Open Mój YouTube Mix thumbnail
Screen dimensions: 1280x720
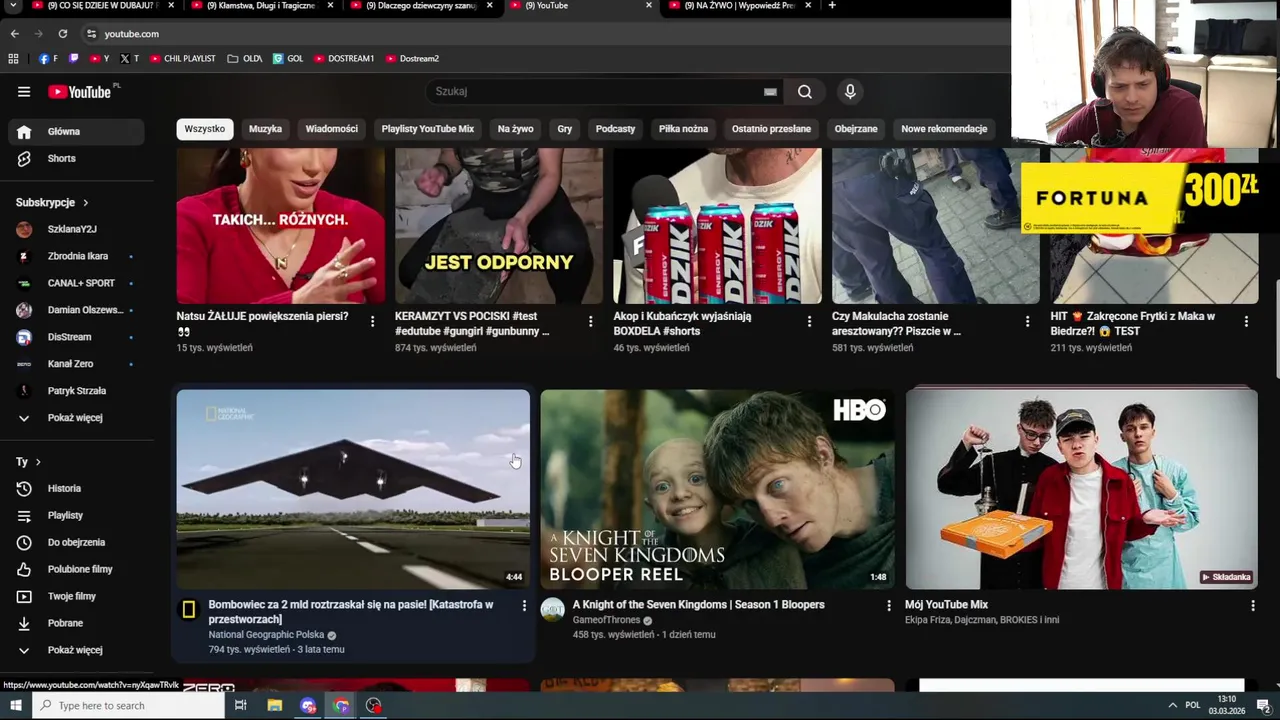[1081, 489]
